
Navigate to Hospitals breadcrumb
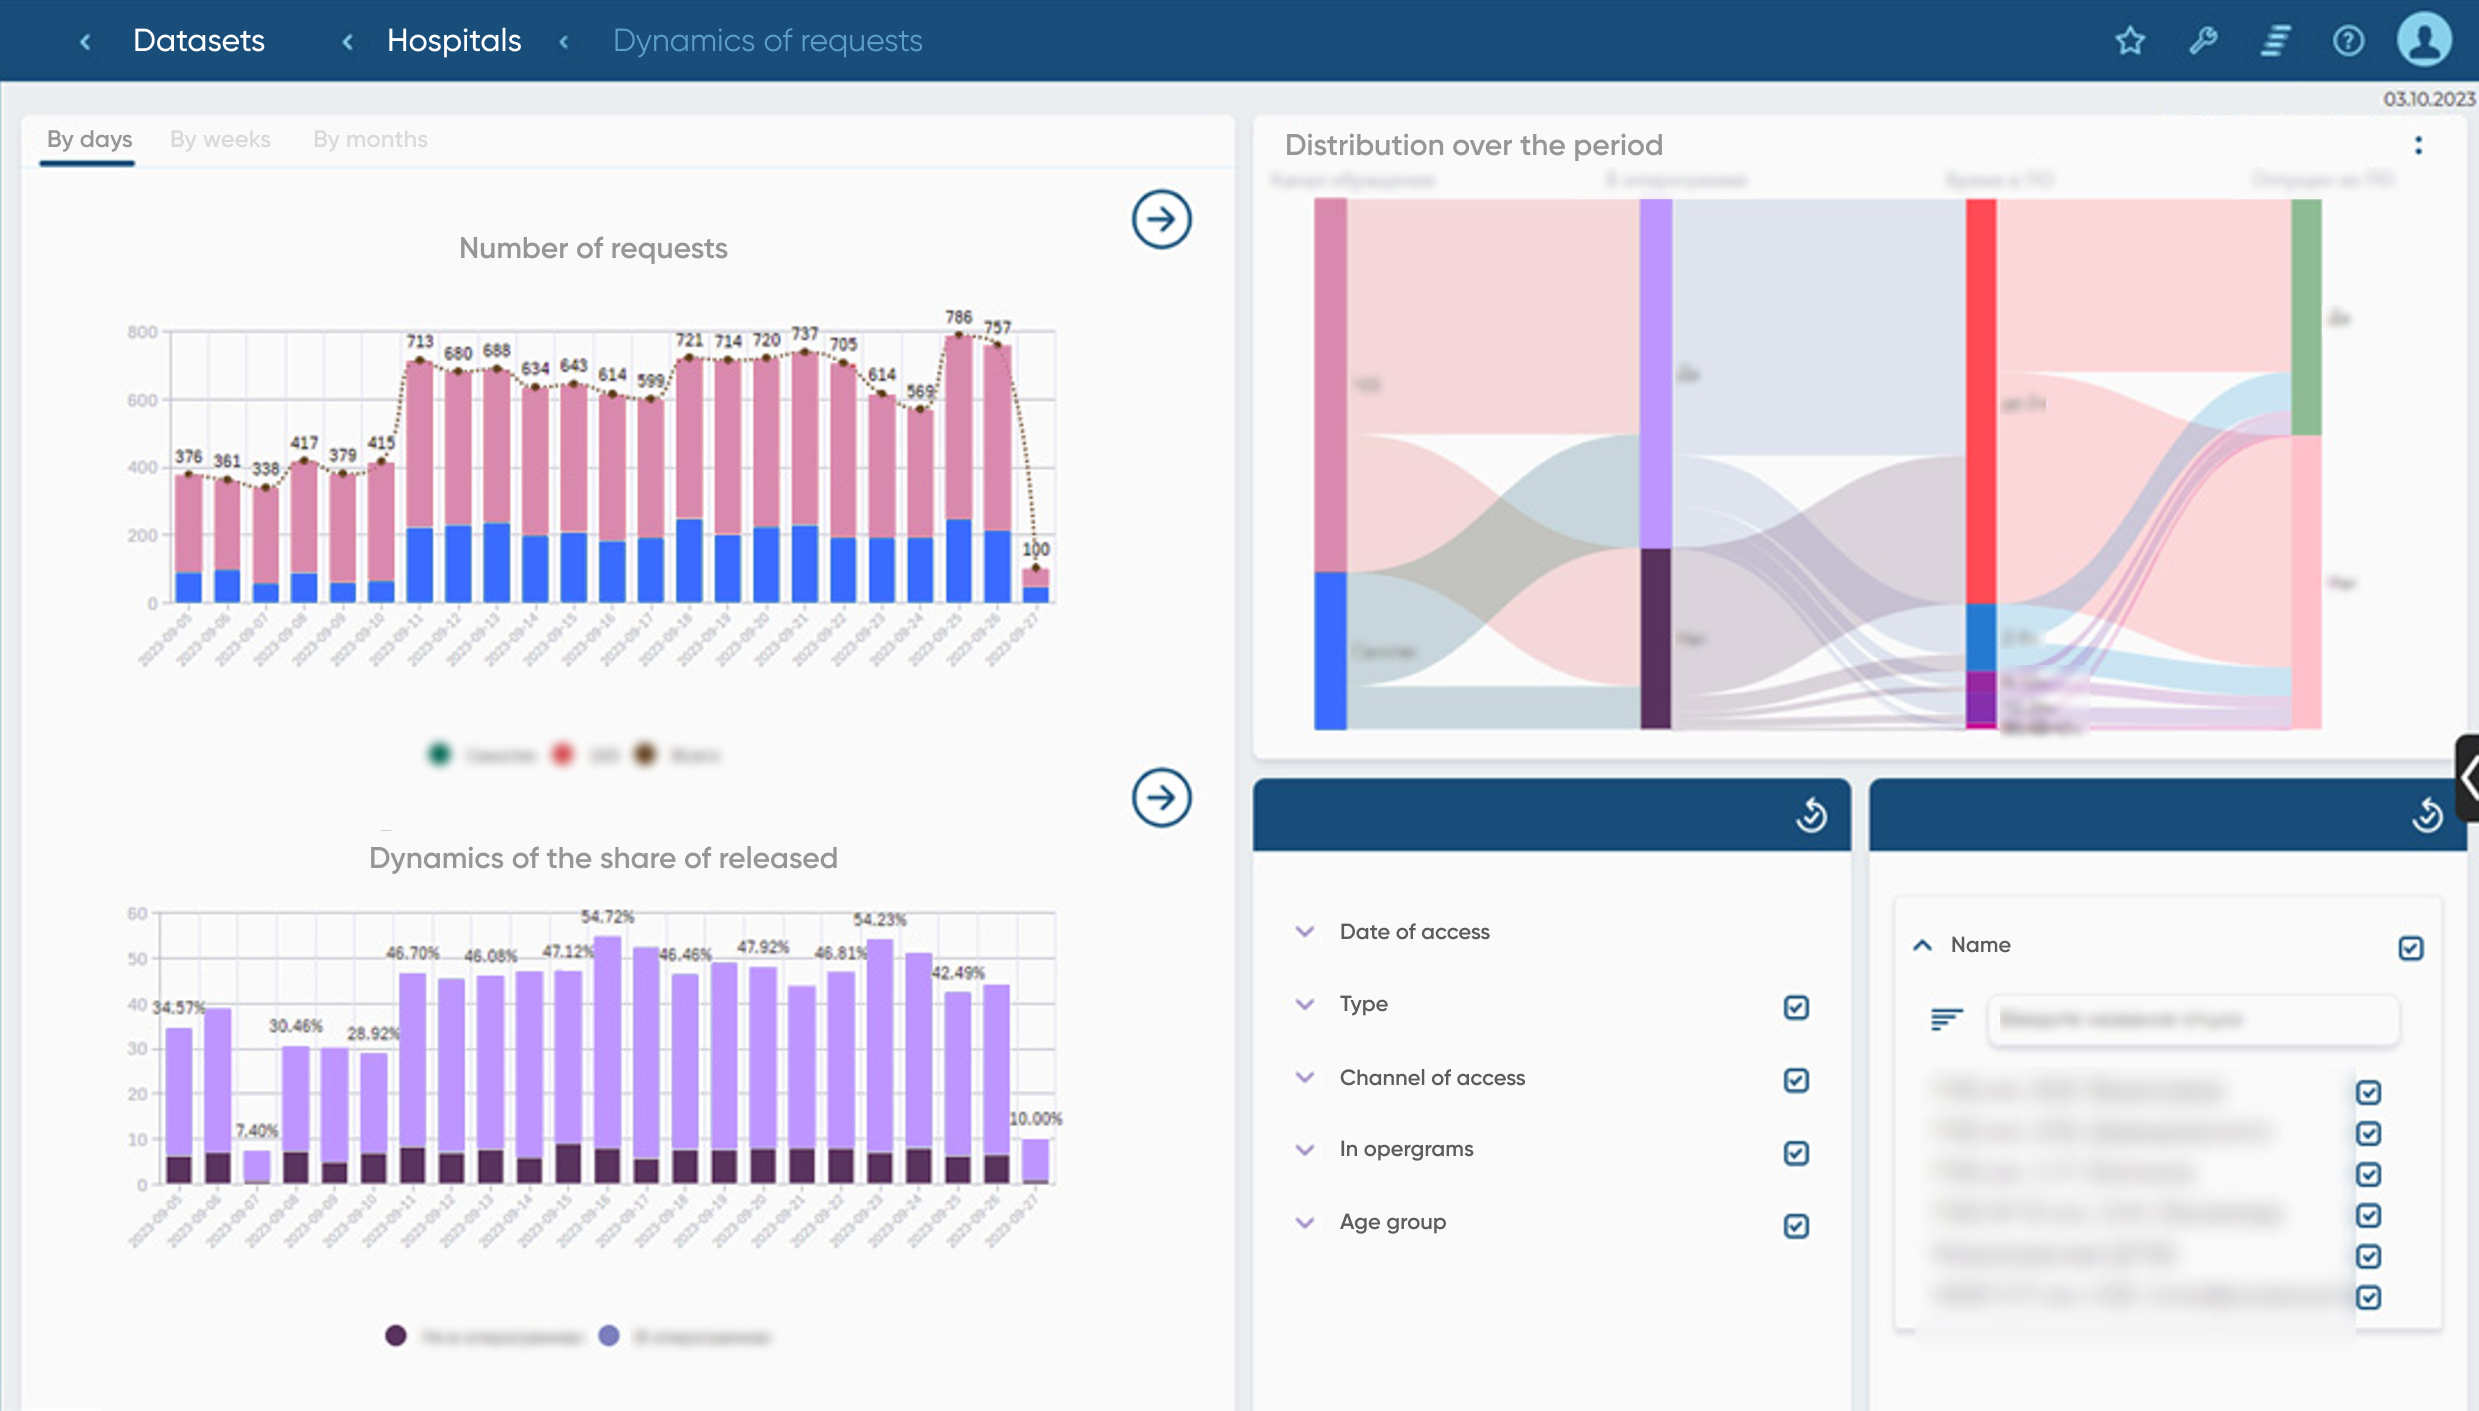pyautogui.click(x=454, y=41)
